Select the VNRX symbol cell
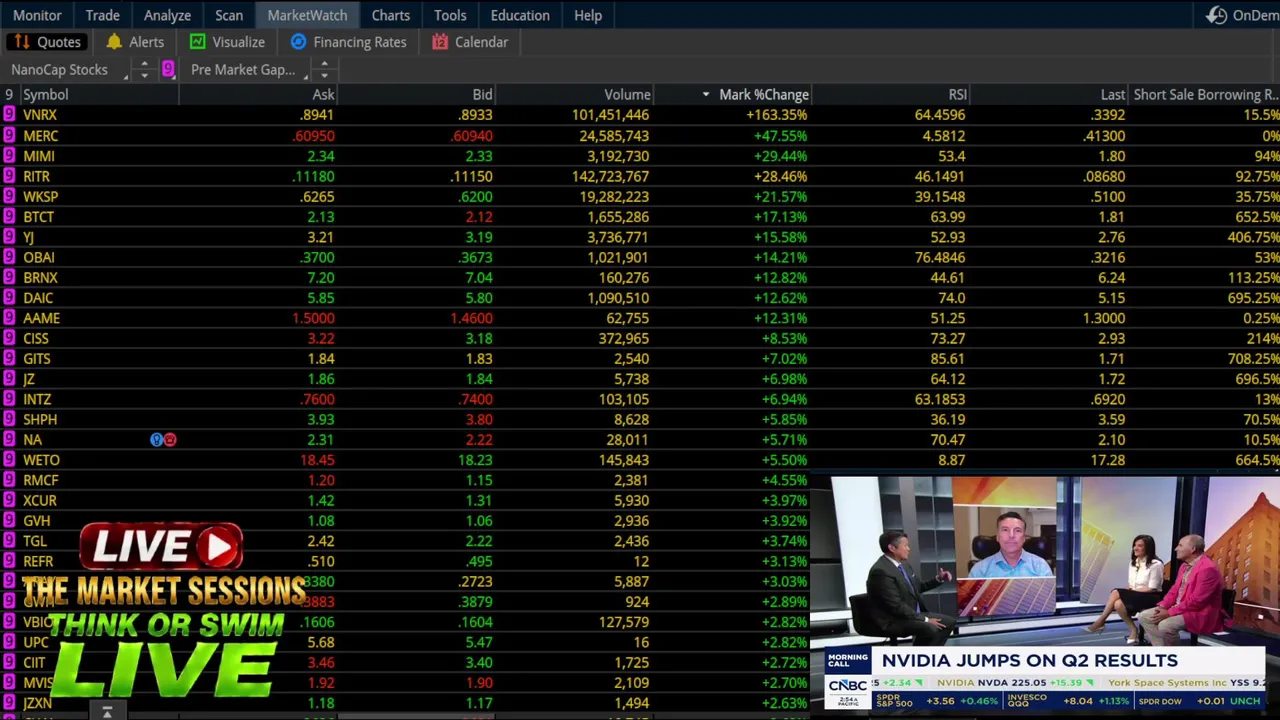The height and width of the screenshot is (720, 1280). click(40, 115)
